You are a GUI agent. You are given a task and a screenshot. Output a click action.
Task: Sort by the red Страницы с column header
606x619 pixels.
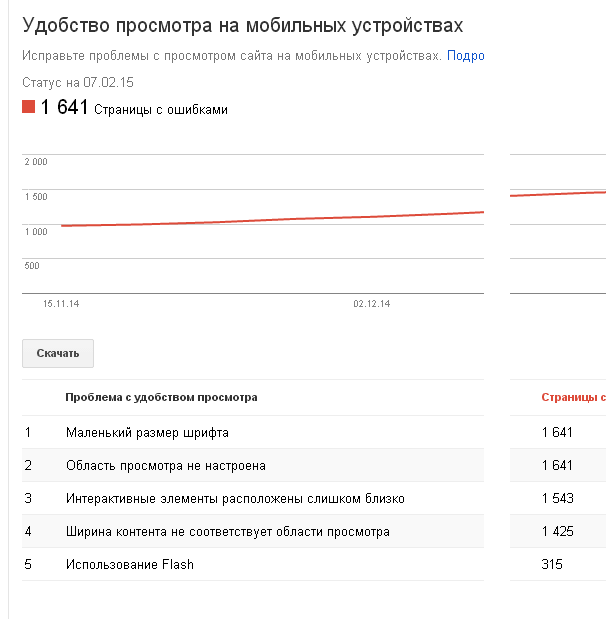(573, 397)
